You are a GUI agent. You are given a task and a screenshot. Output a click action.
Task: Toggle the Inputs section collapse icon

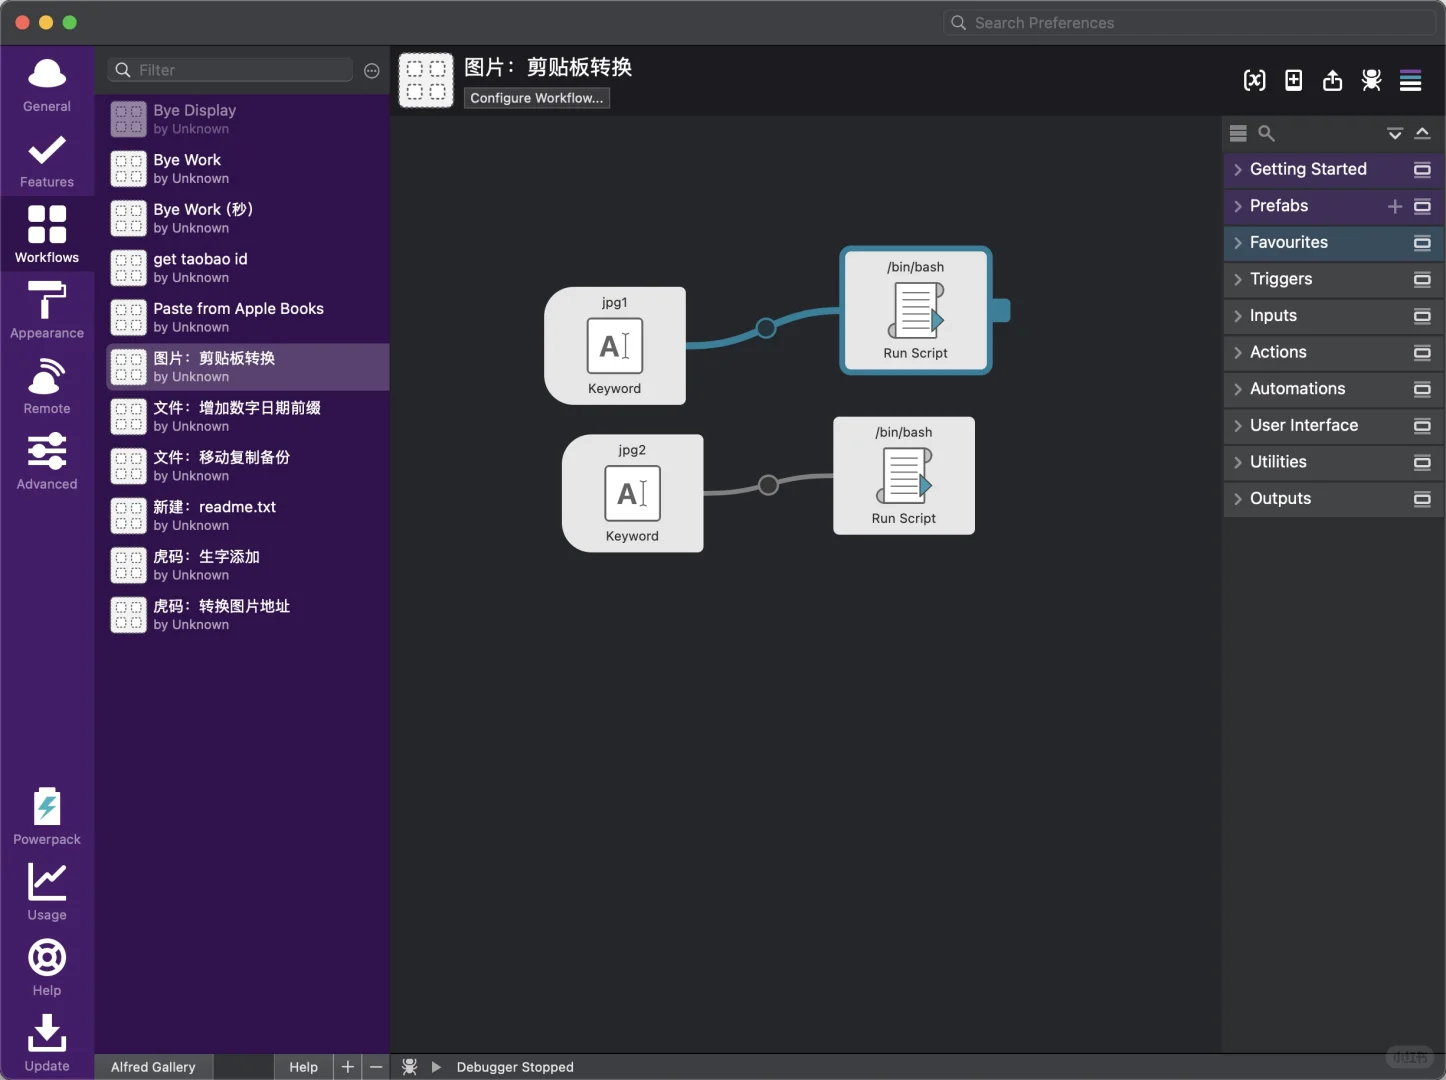1422,316
